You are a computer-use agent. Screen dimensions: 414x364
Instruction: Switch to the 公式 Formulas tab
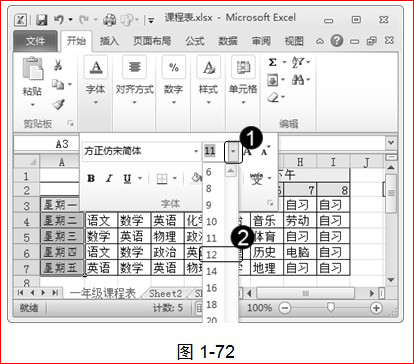[195, 41]
